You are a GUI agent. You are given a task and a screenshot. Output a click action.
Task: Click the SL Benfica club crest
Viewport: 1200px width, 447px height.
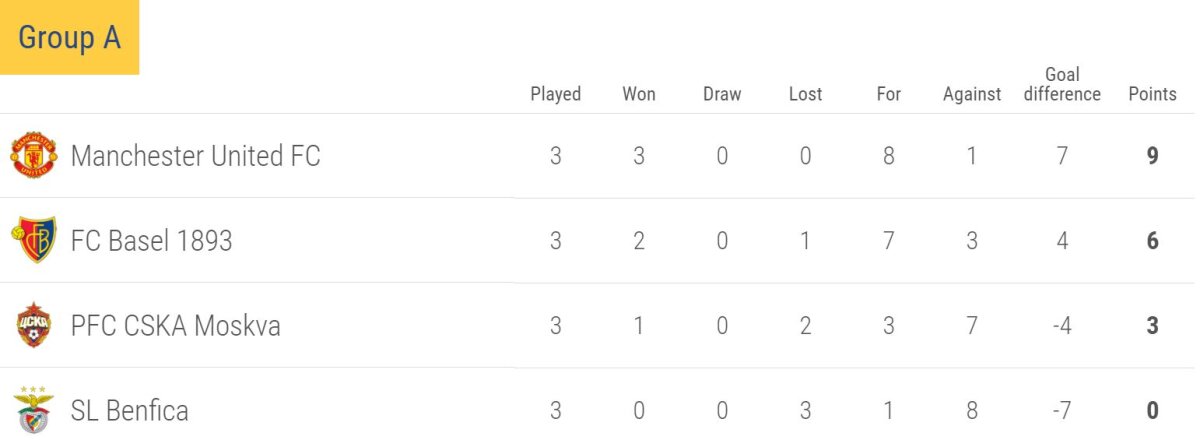tap(34, 410)
